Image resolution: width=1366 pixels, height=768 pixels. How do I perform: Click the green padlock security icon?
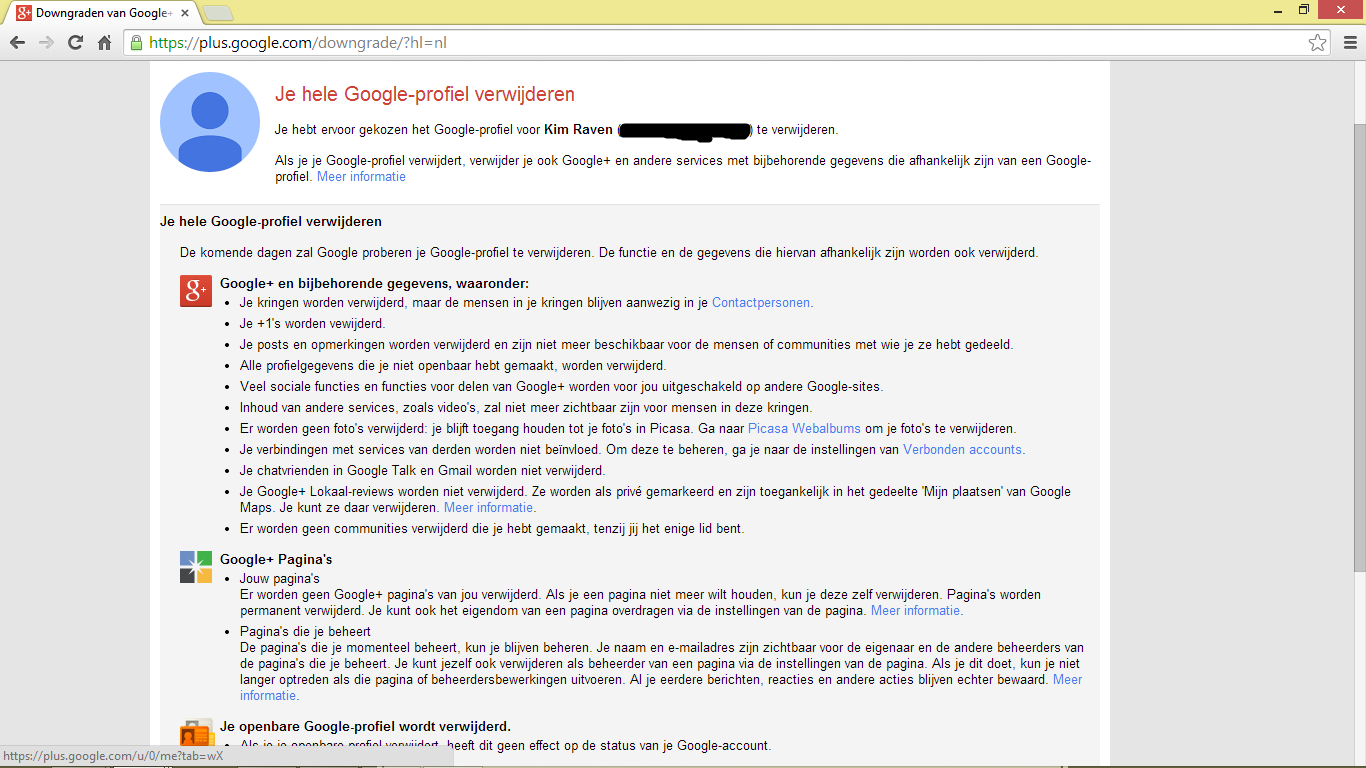[137, 43]
